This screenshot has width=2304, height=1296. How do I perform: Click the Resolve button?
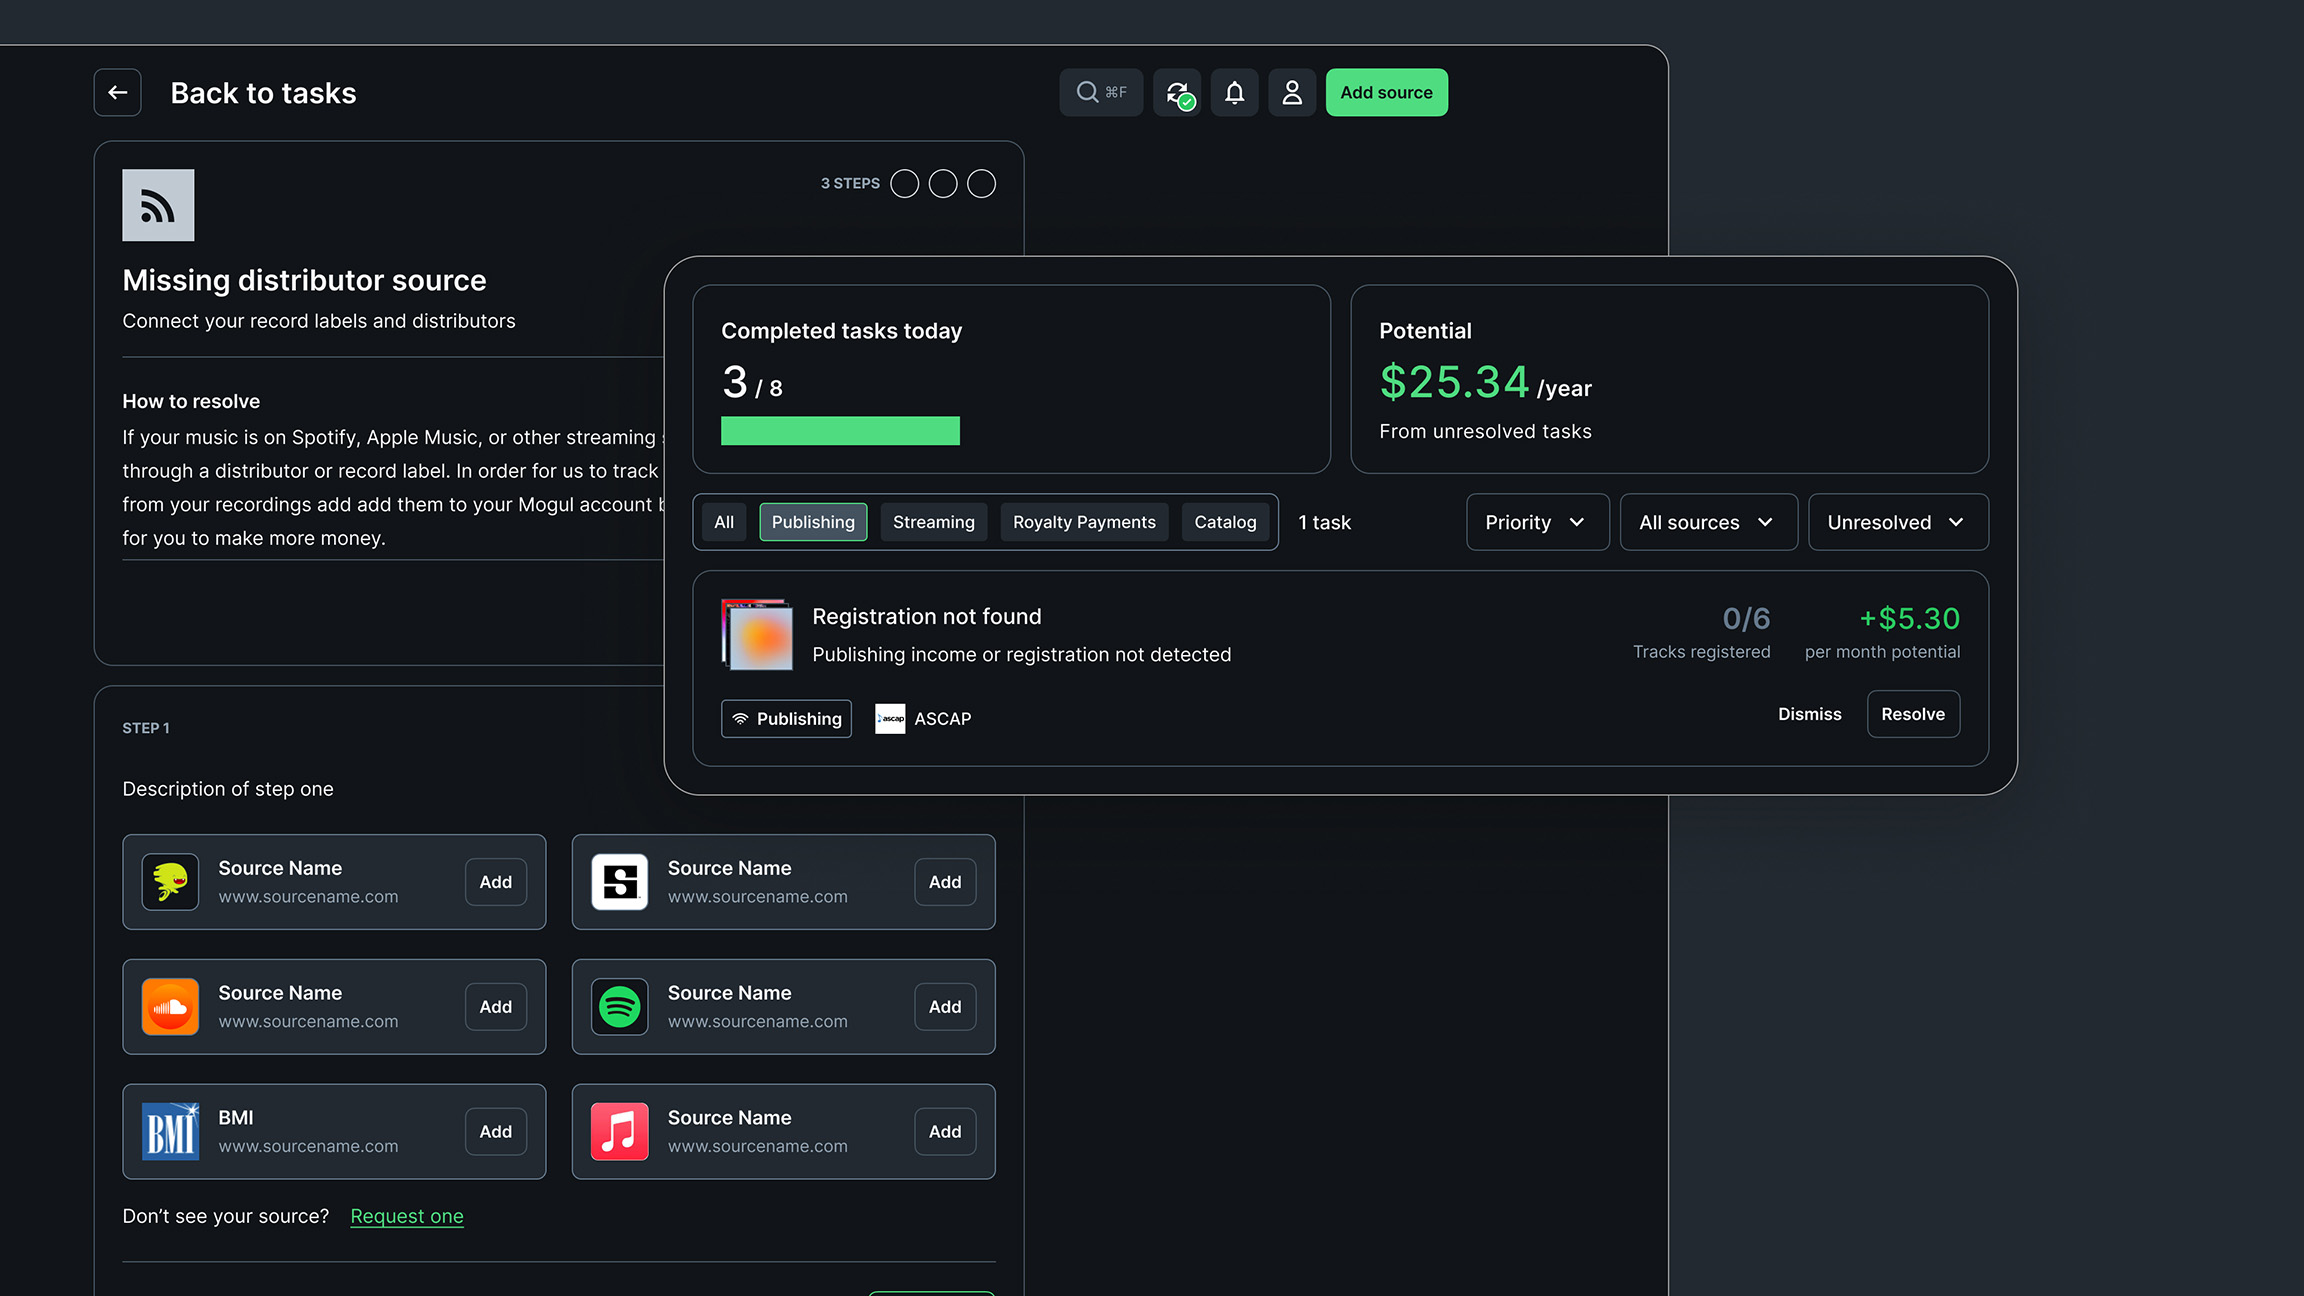(1912, 714)
